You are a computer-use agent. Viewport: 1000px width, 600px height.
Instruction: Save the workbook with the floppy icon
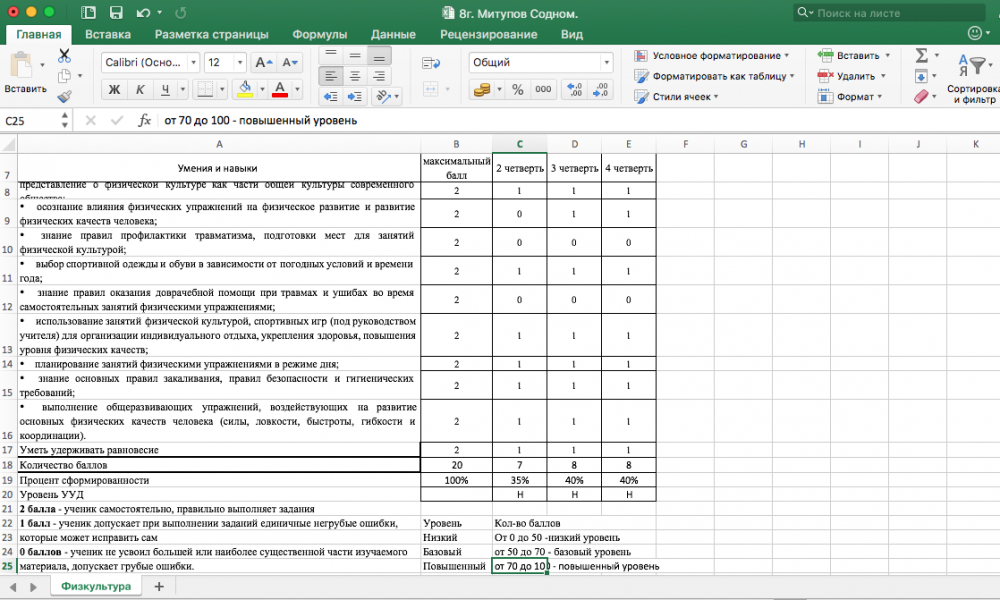point(116,13)
